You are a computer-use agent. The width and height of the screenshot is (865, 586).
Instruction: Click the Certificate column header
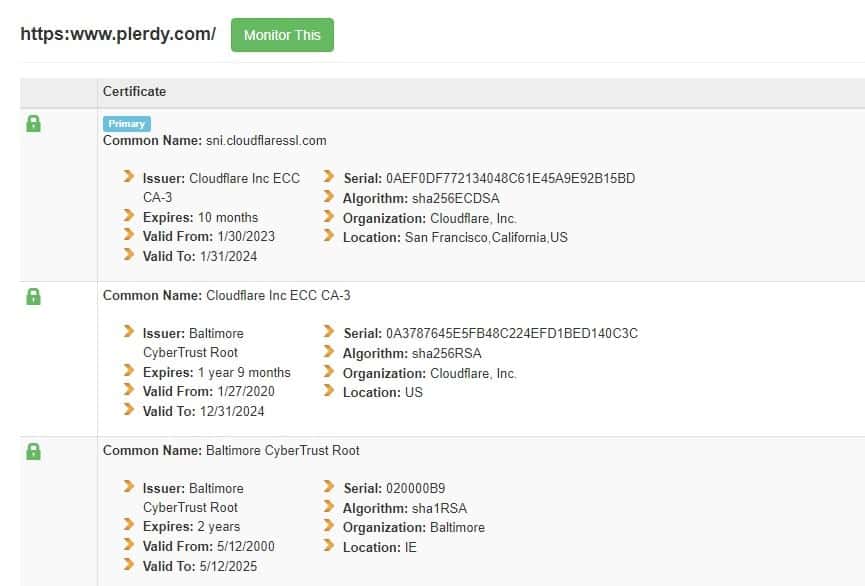point(134,92)
